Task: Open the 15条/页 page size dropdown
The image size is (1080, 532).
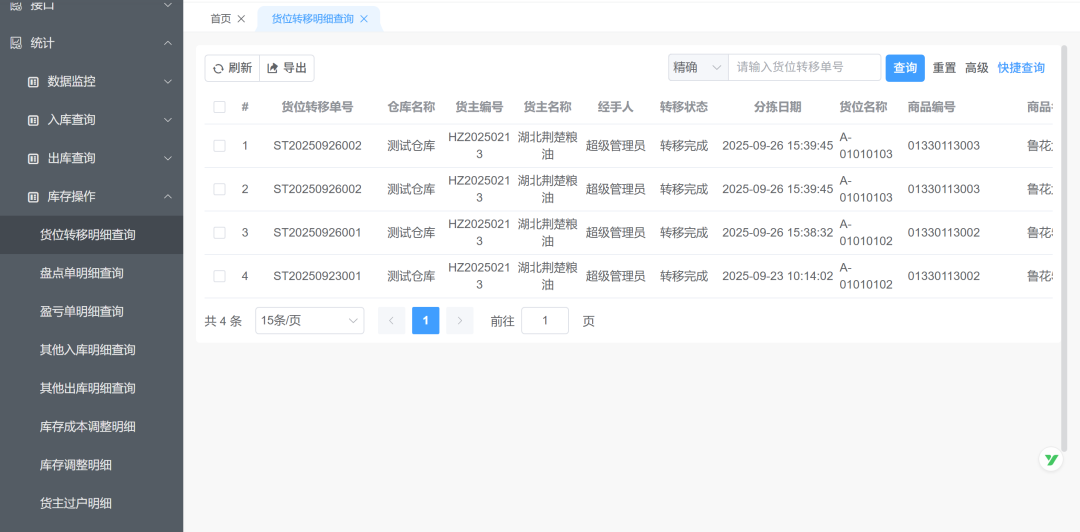Action: pyautogui.click(x=309, y=321)
